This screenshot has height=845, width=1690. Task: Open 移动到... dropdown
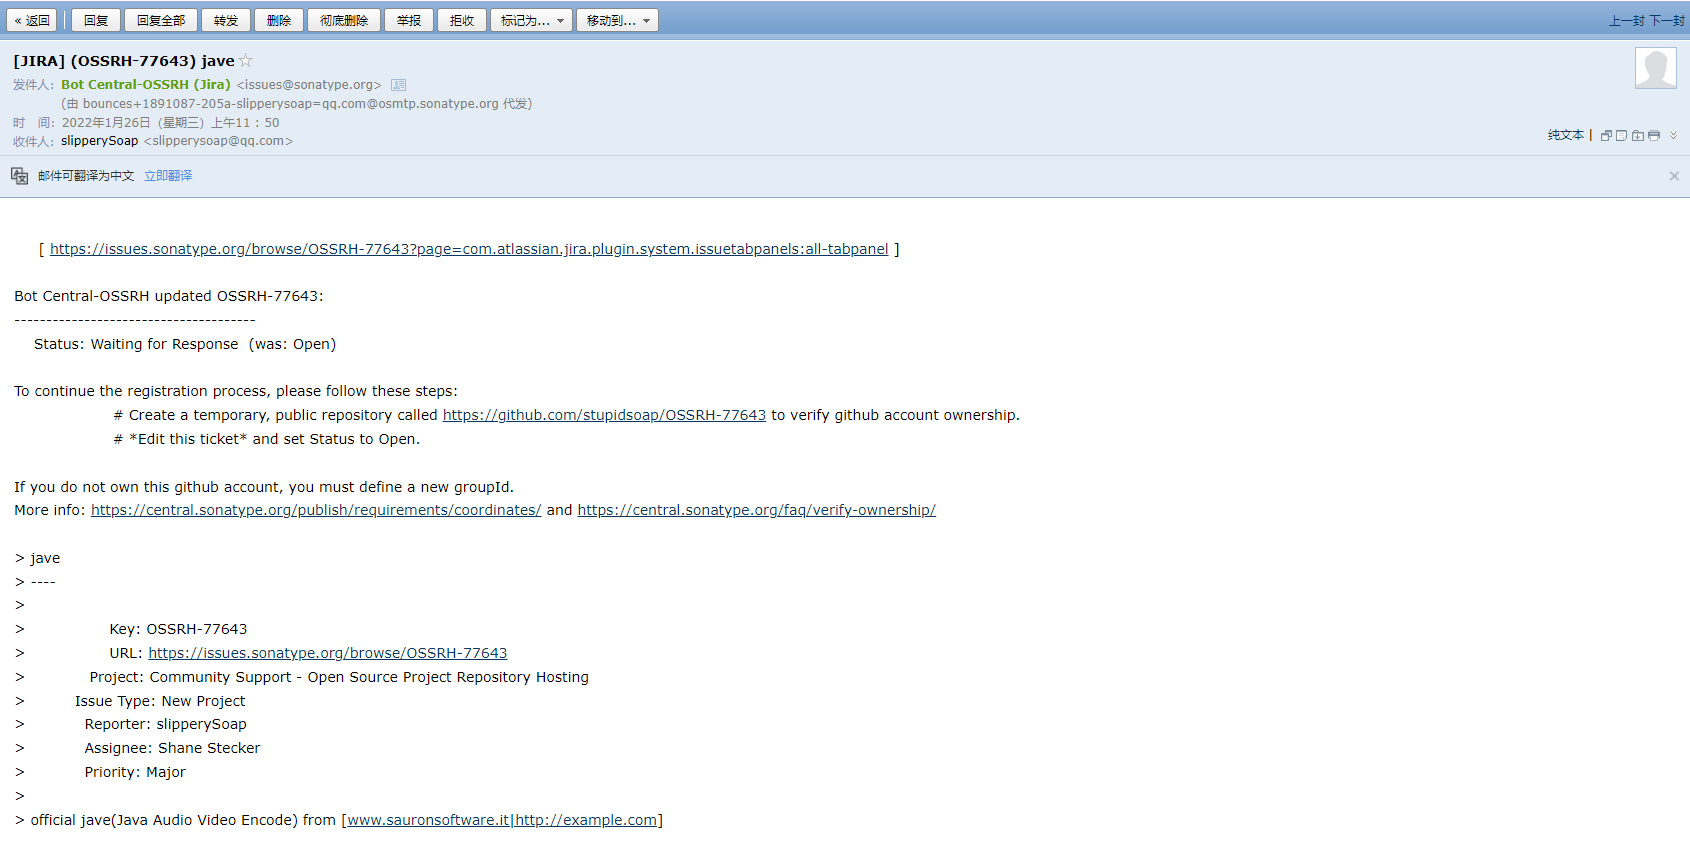tap(617, 20)
